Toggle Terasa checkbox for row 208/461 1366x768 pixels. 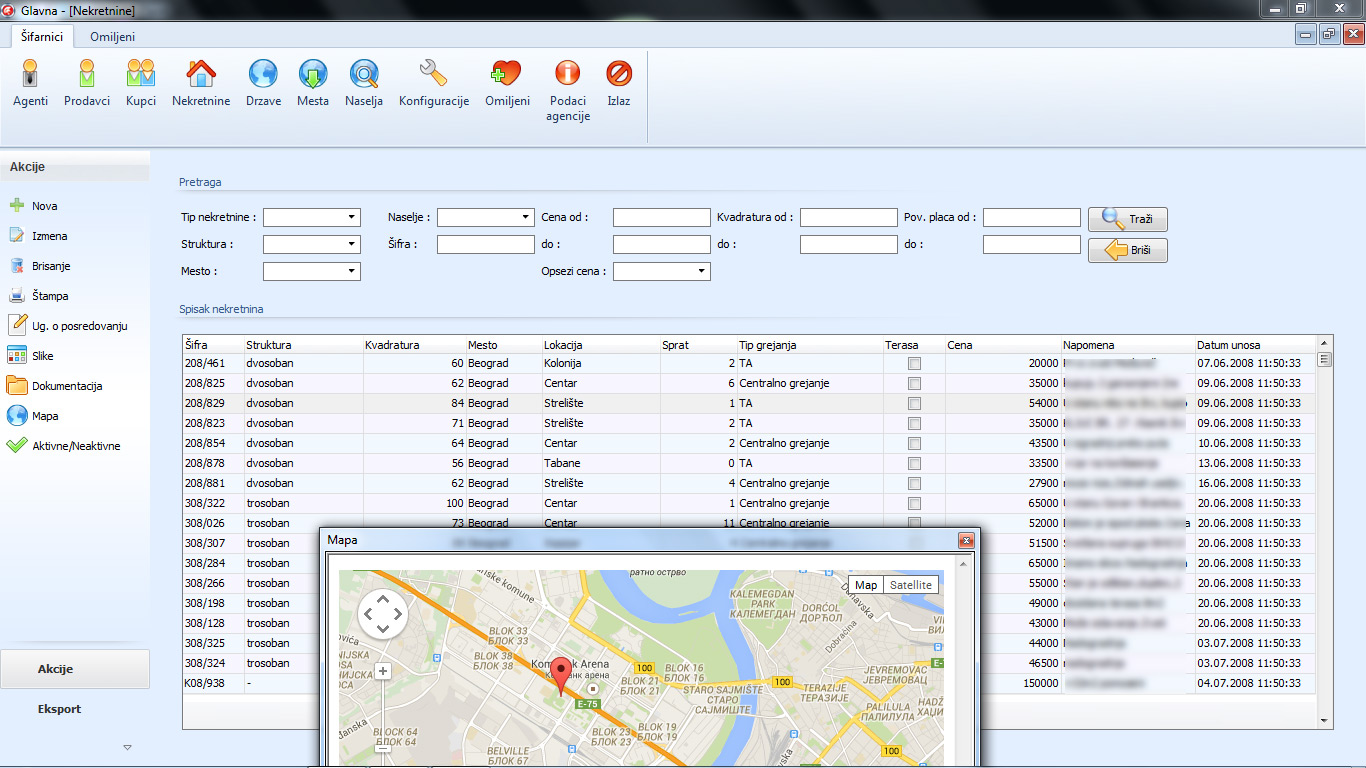pyautogui.click(x=914, y=364)
